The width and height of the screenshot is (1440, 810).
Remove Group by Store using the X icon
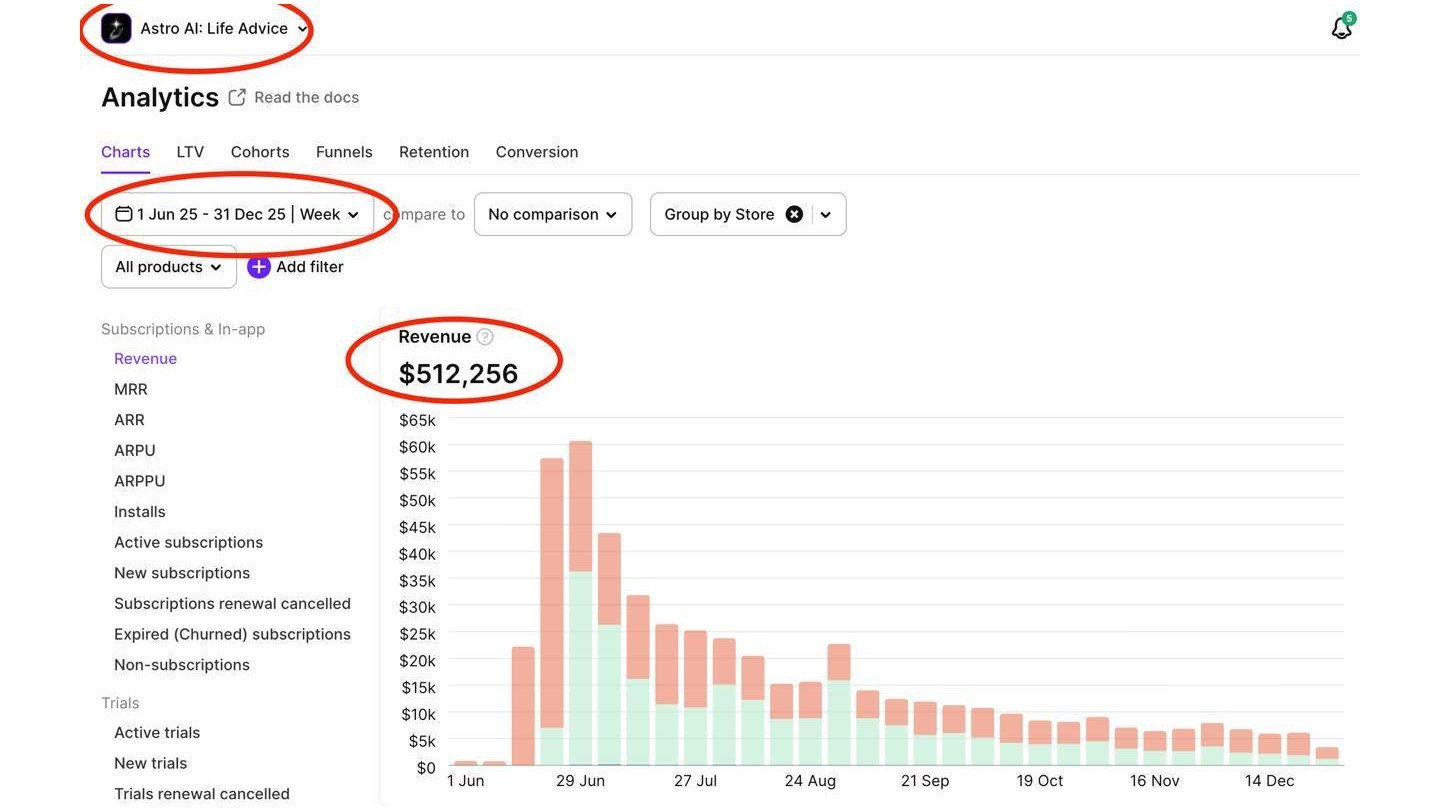pos(794,214)
